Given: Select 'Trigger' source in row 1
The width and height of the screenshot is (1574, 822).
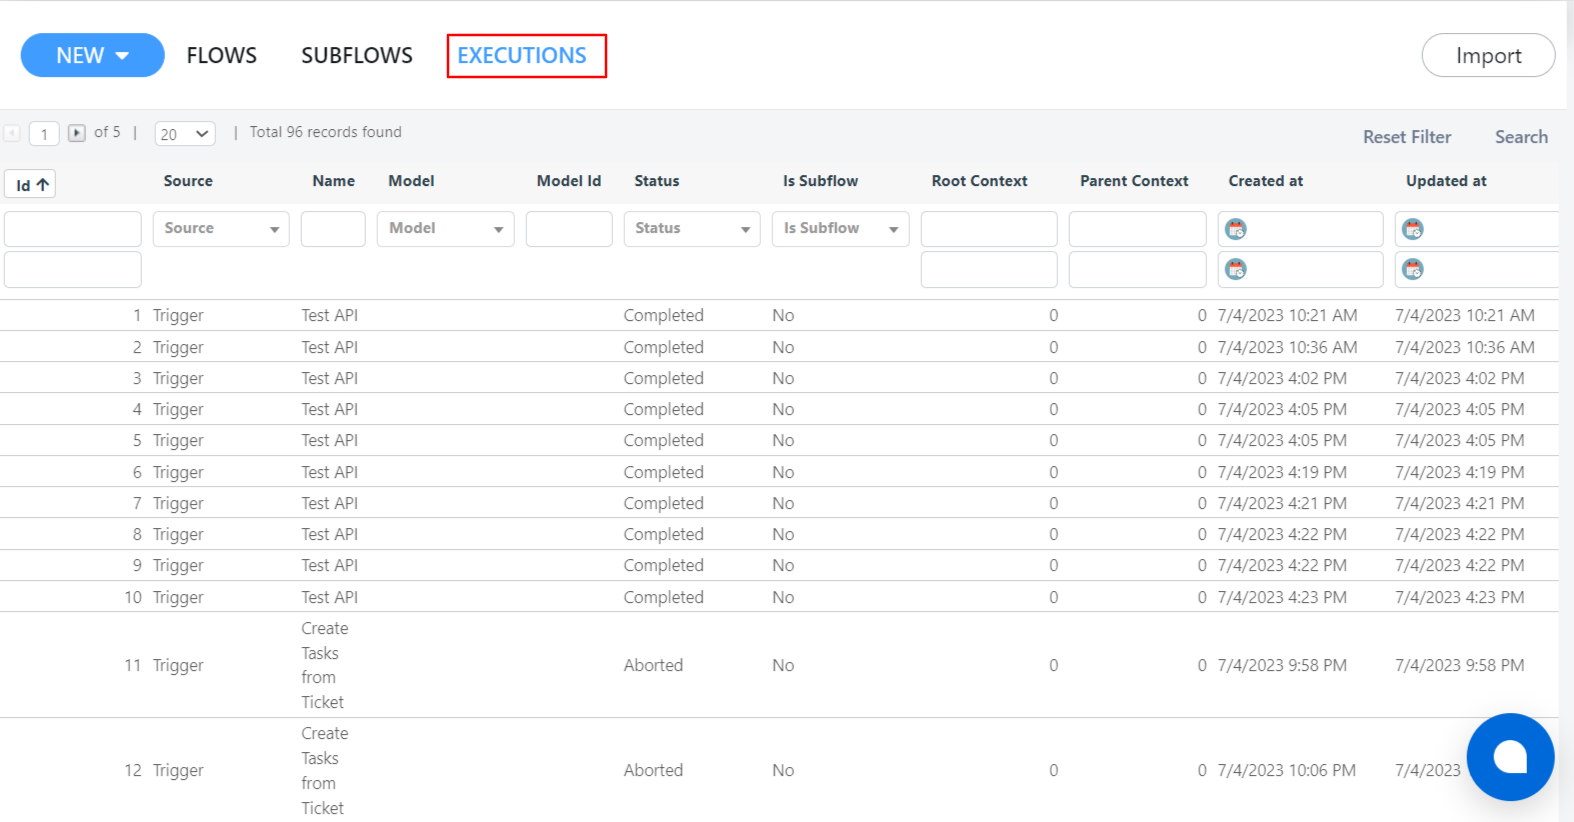Looking at the screenshot, I should [x=178, y=316].
